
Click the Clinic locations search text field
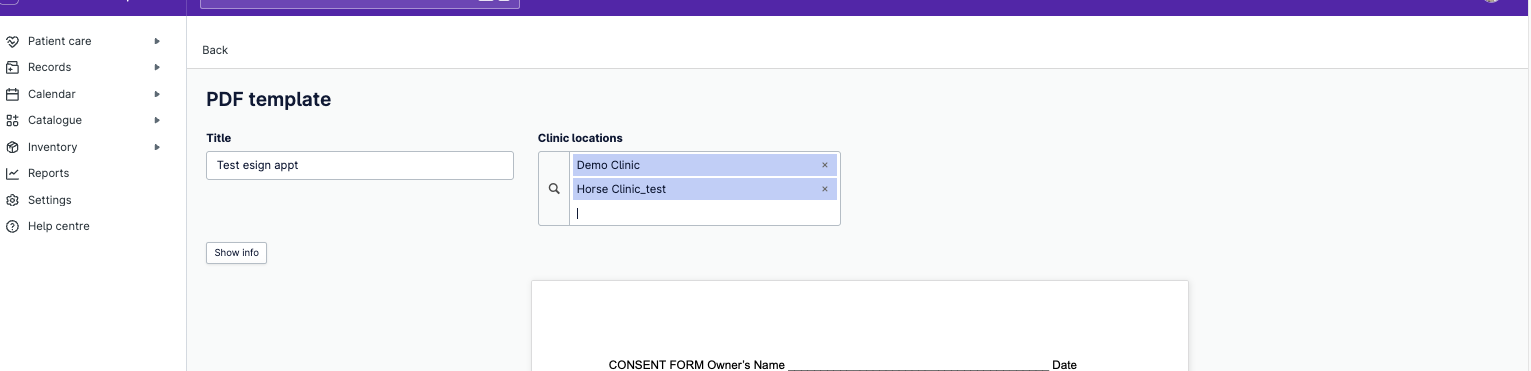pyautogui.click(x=704, y=213)
